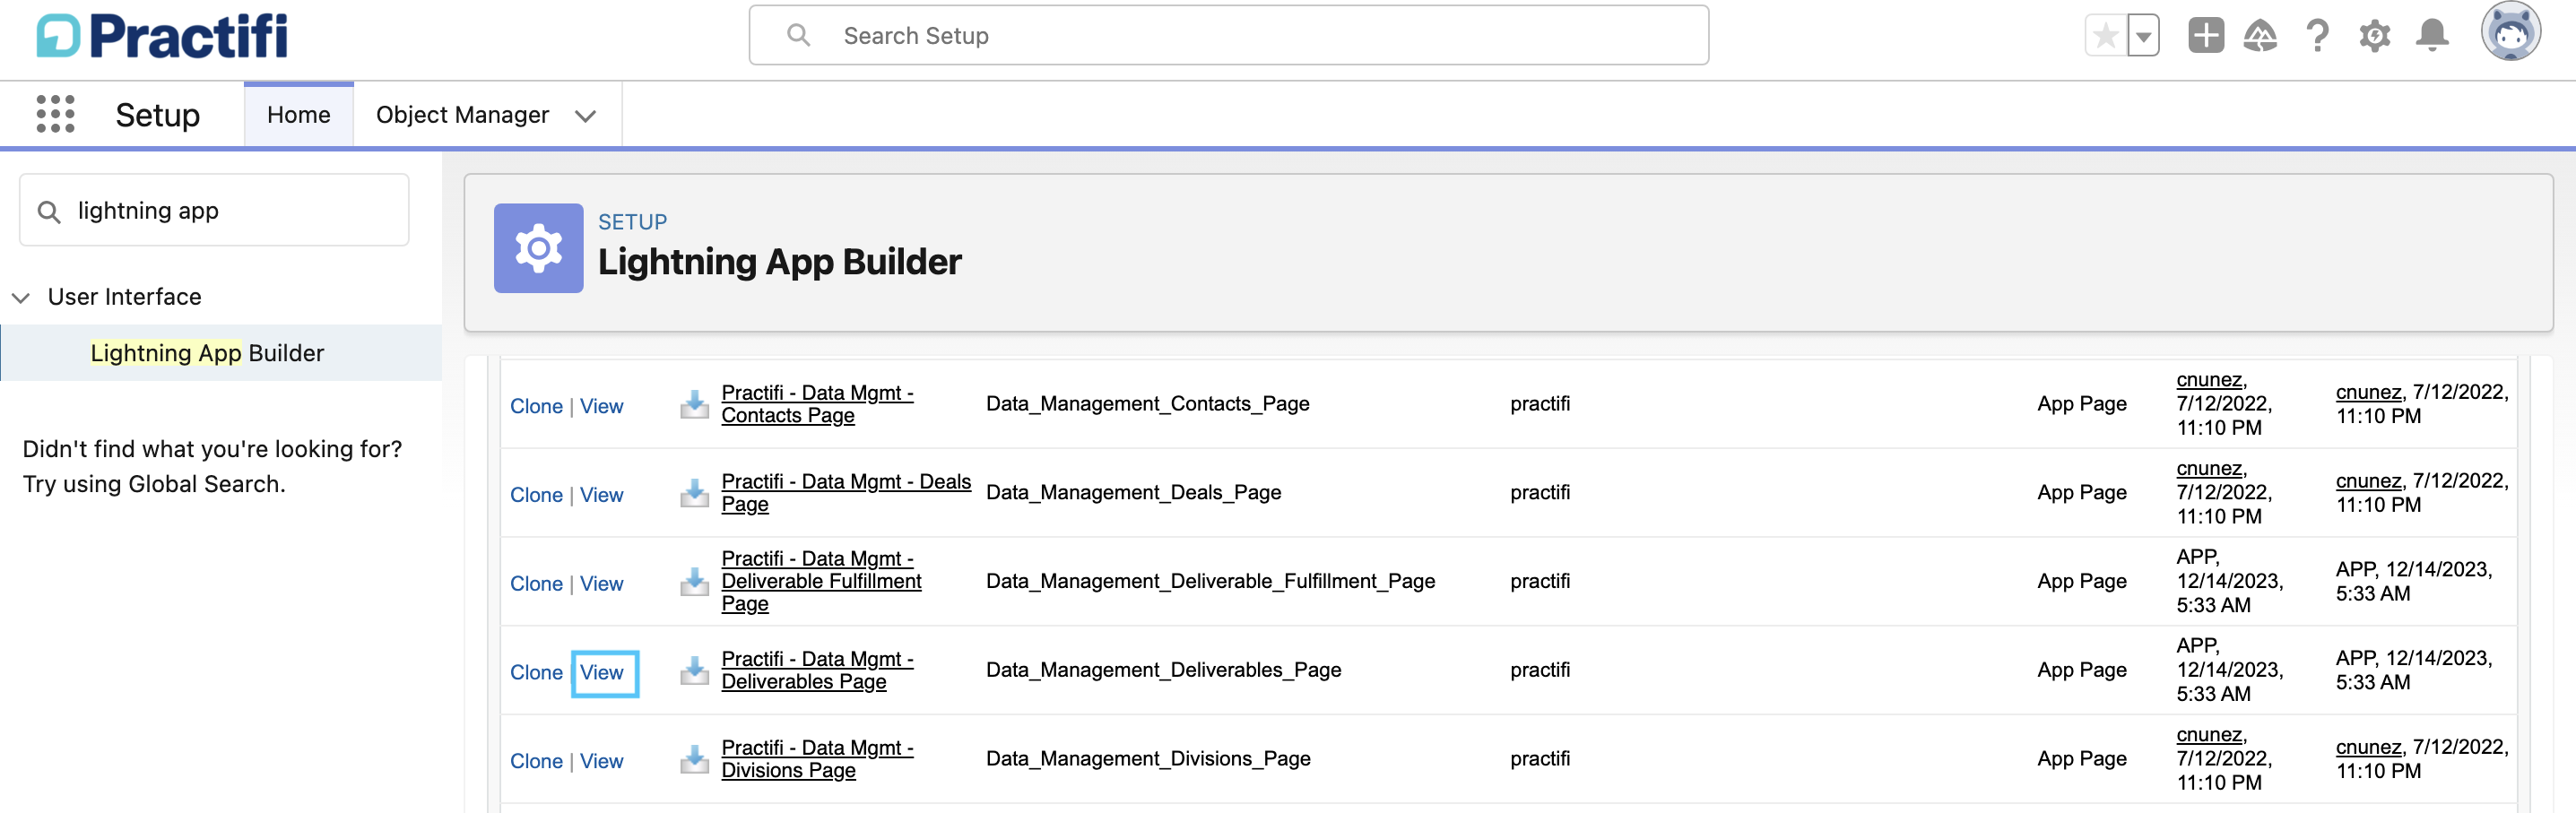Open cnunez last-modified link in Deals row
2576x813 pixels.
[x=2368, y=481]
